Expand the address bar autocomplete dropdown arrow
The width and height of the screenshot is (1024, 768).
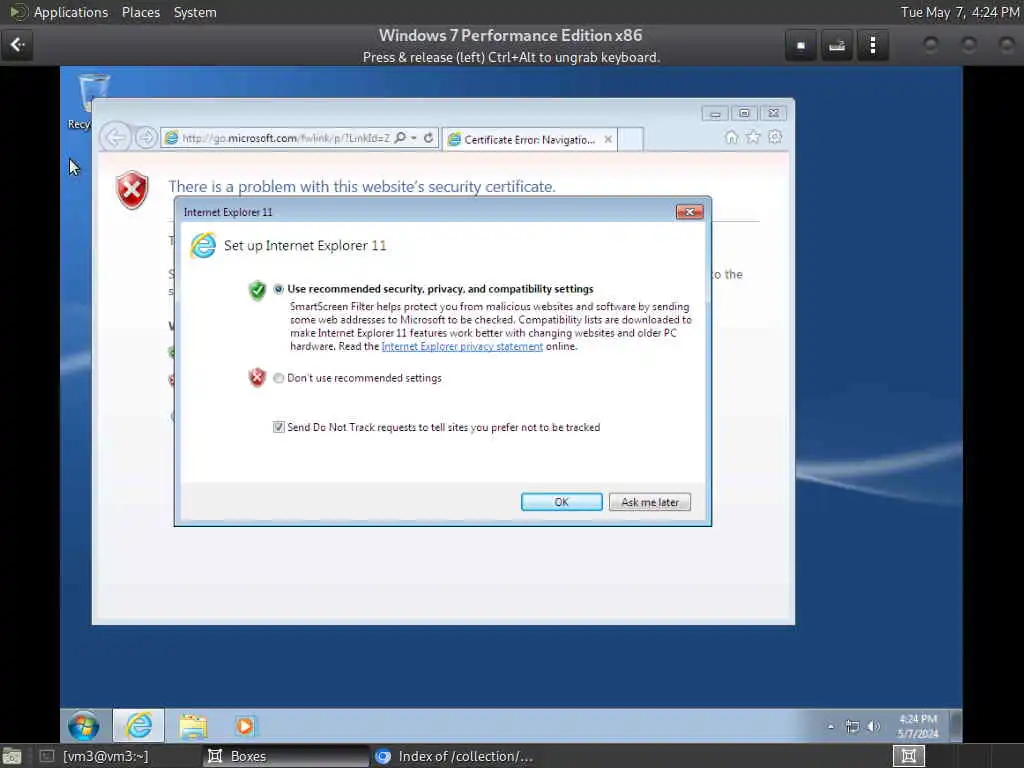tap(414, 138)
